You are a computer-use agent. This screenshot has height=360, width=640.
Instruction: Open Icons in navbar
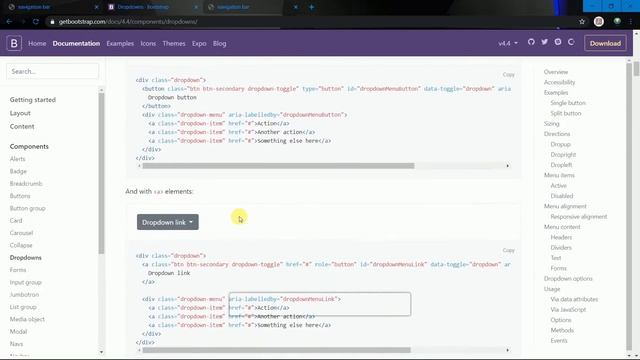coord(148,43)
